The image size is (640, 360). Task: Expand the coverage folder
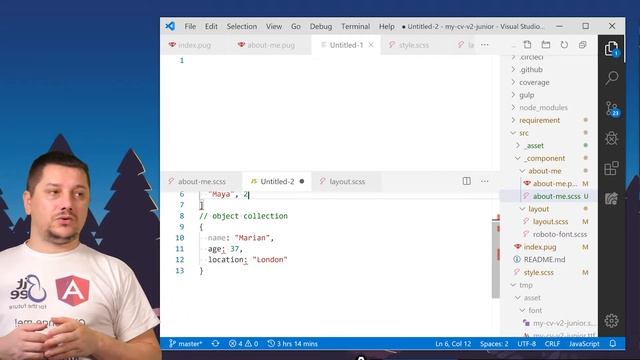click(534, 82)
